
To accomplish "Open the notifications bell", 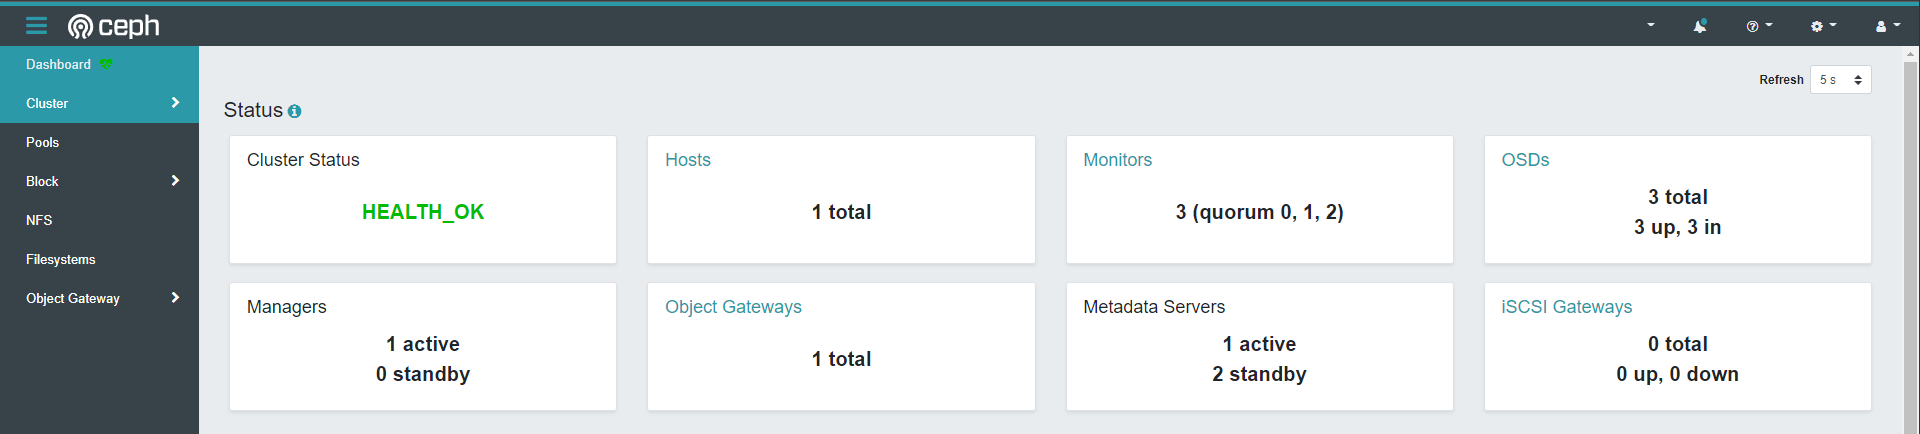I will click(x=1700, y=27).
